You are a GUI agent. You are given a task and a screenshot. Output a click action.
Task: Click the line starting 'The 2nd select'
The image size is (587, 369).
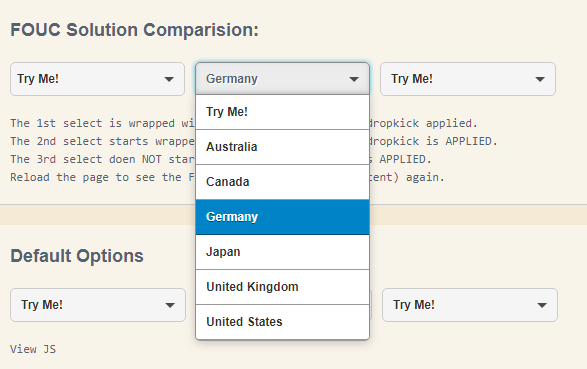coord(254,141)
